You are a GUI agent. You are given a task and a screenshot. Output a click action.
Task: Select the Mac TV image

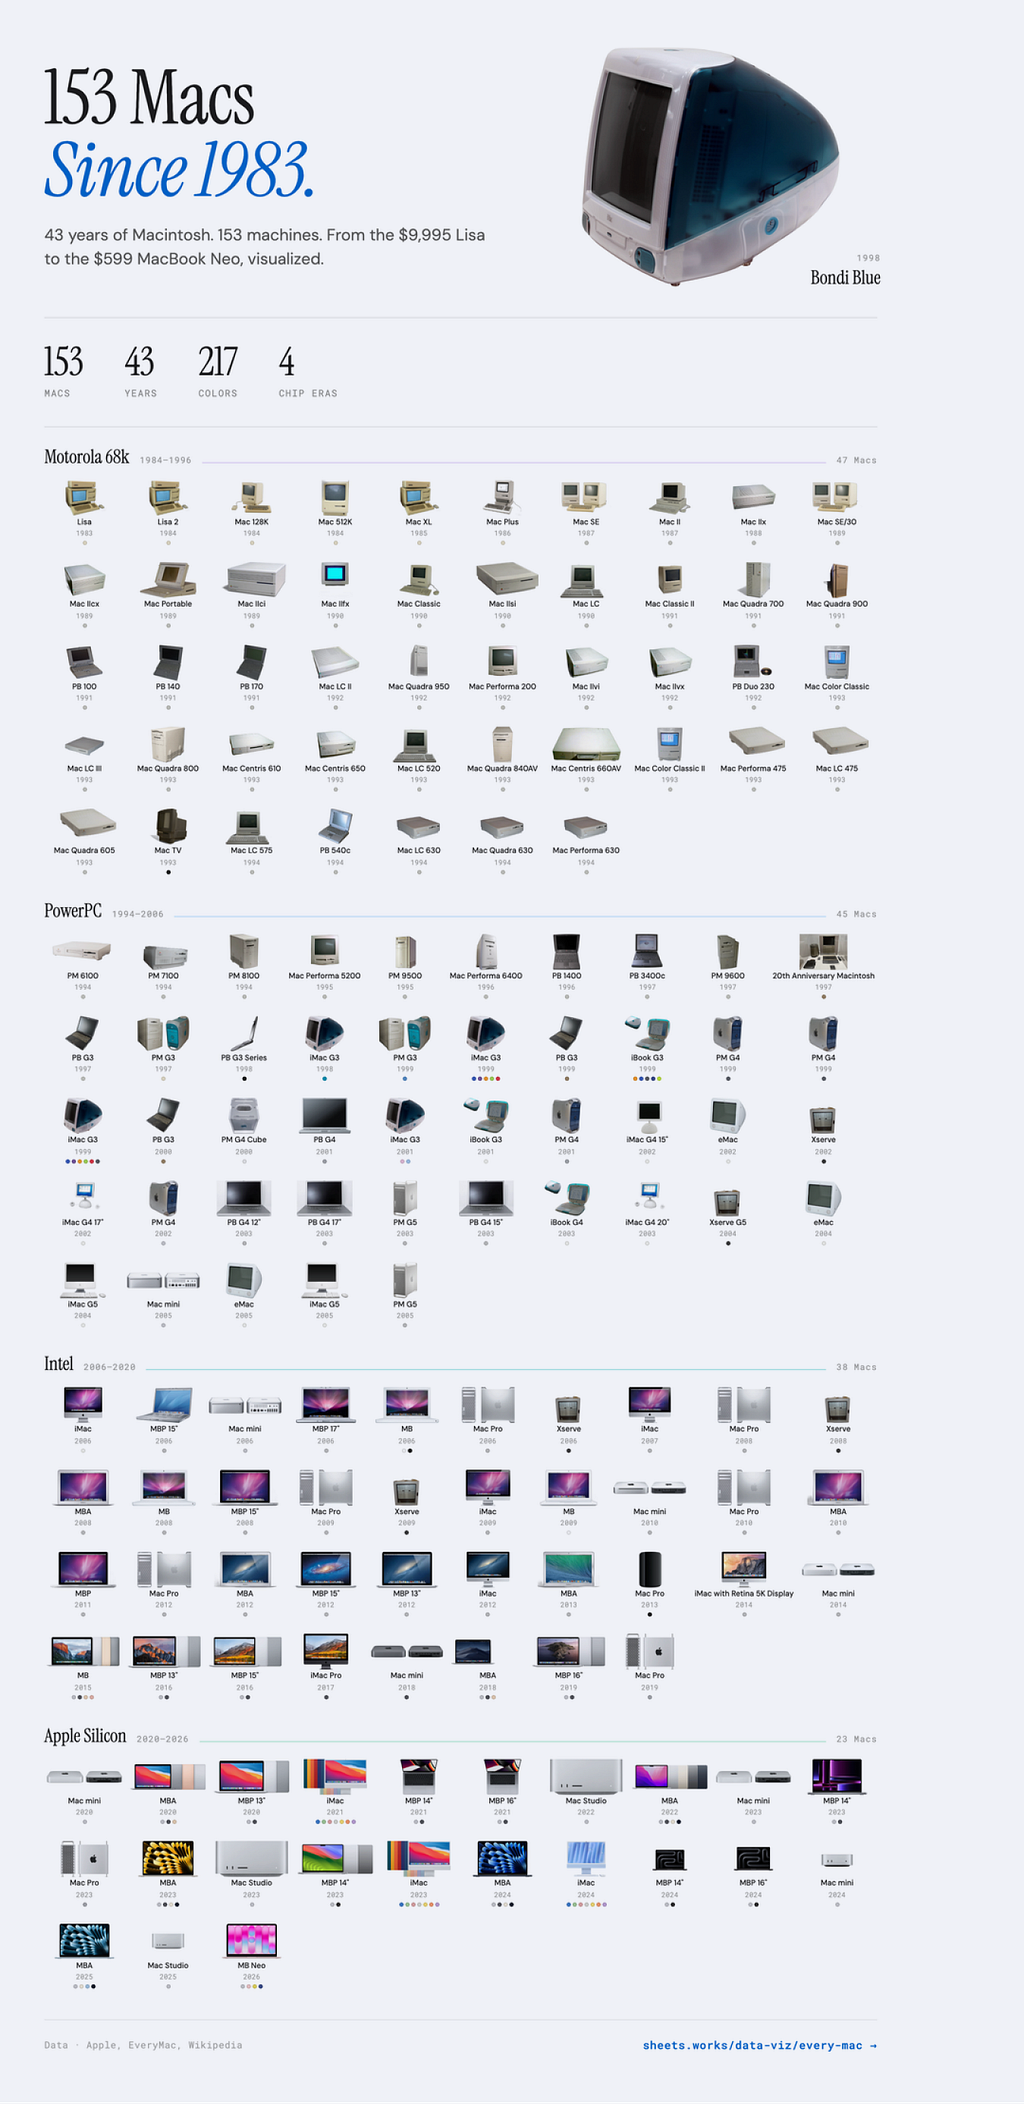(168, 825)
